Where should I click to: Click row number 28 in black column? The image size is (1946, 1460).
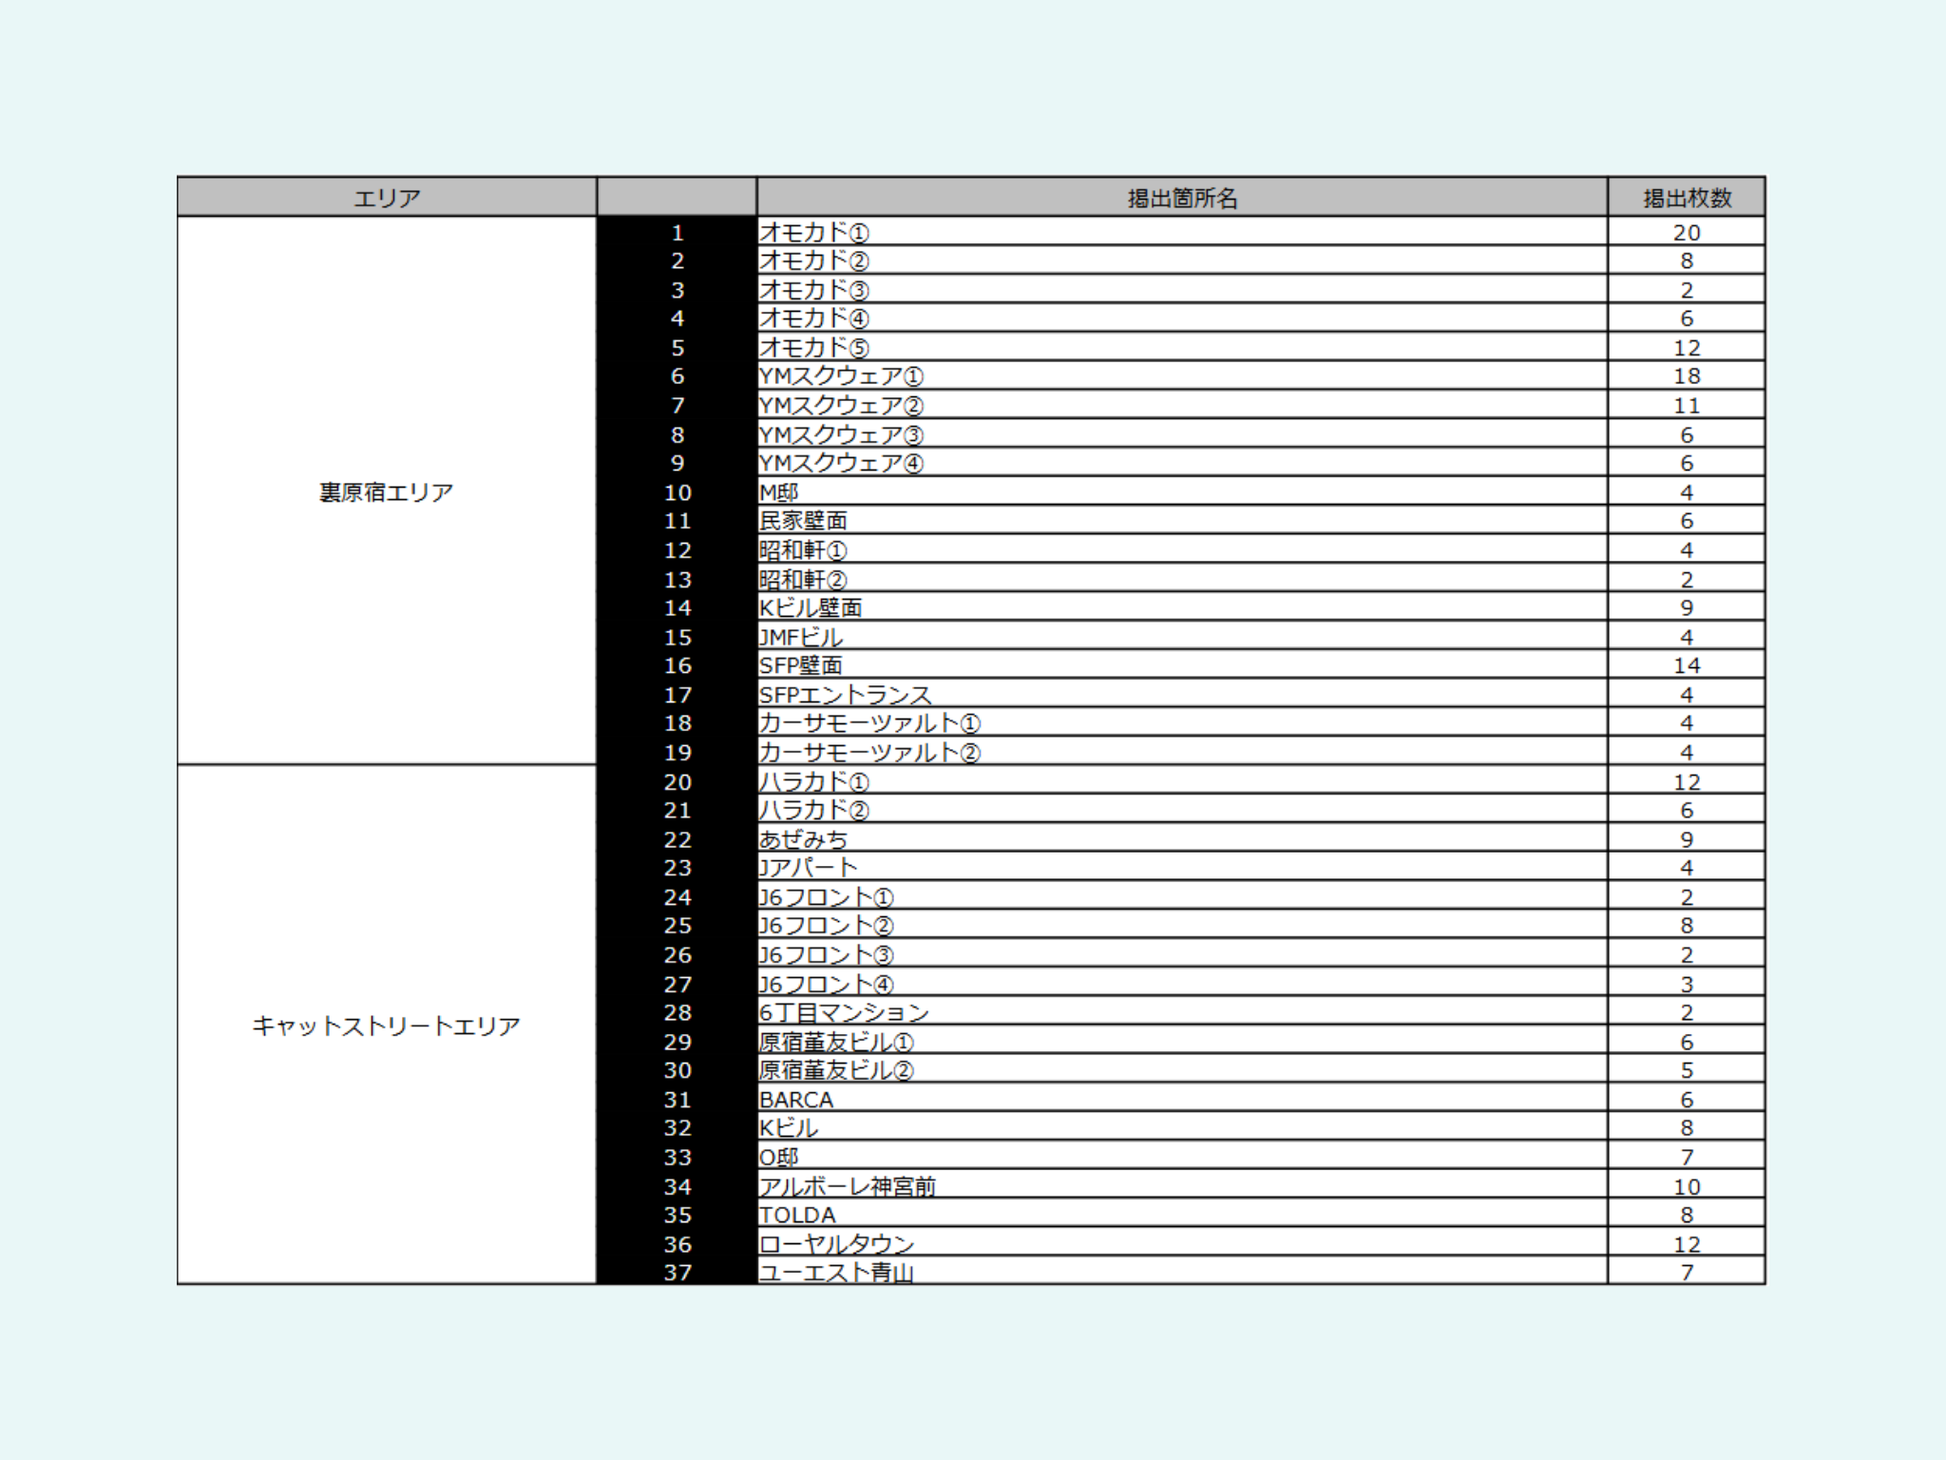[x=677, y=1012]
